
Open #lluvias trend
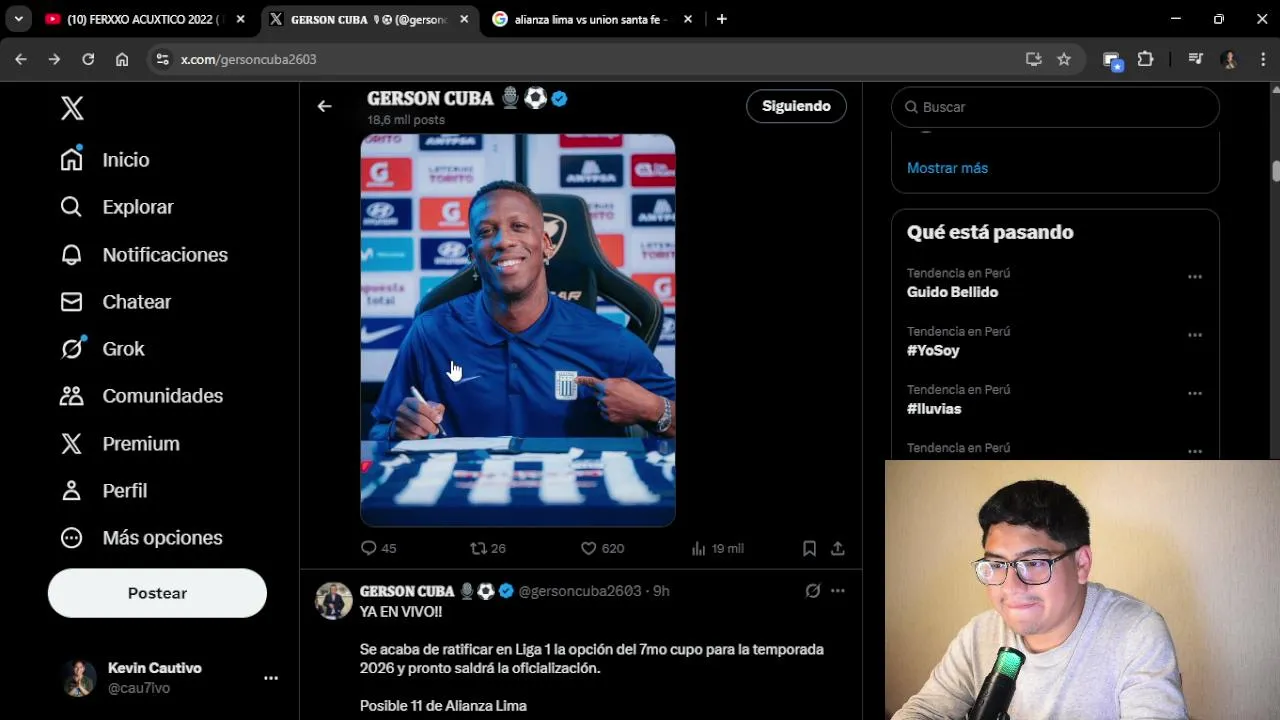point(934,409)
